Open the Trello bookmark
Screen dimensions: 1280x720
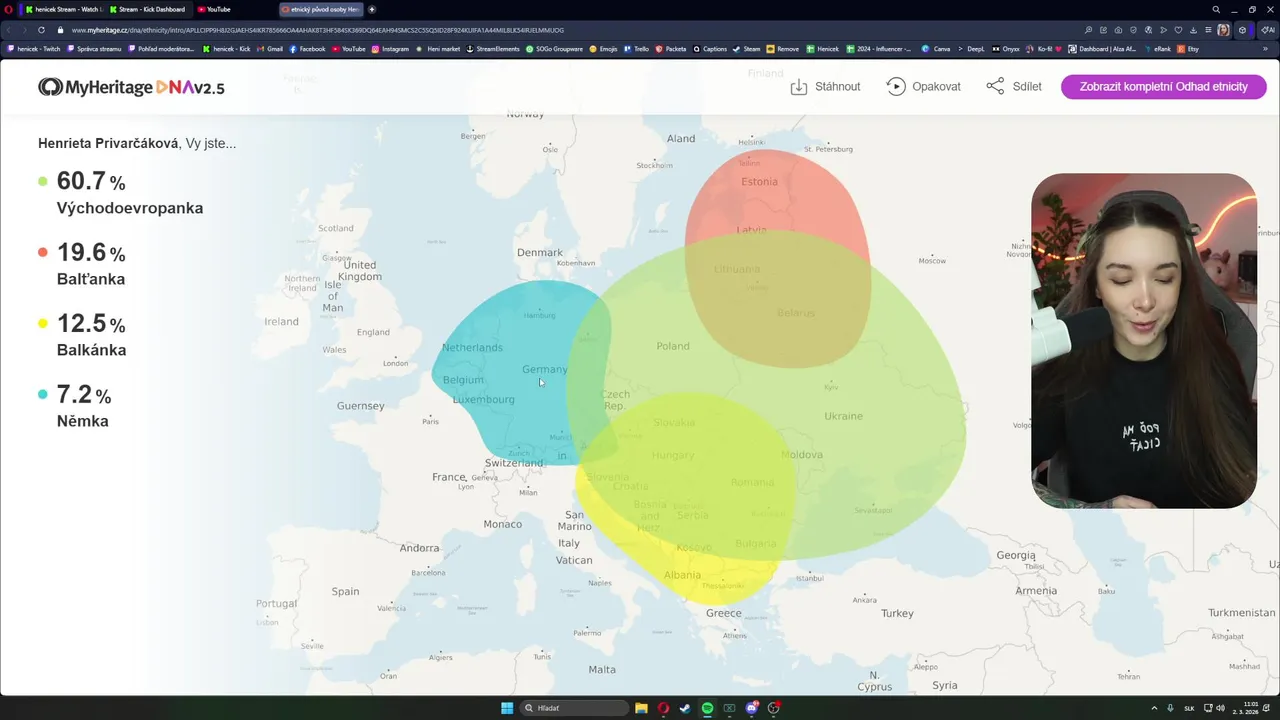pos(636,48)
